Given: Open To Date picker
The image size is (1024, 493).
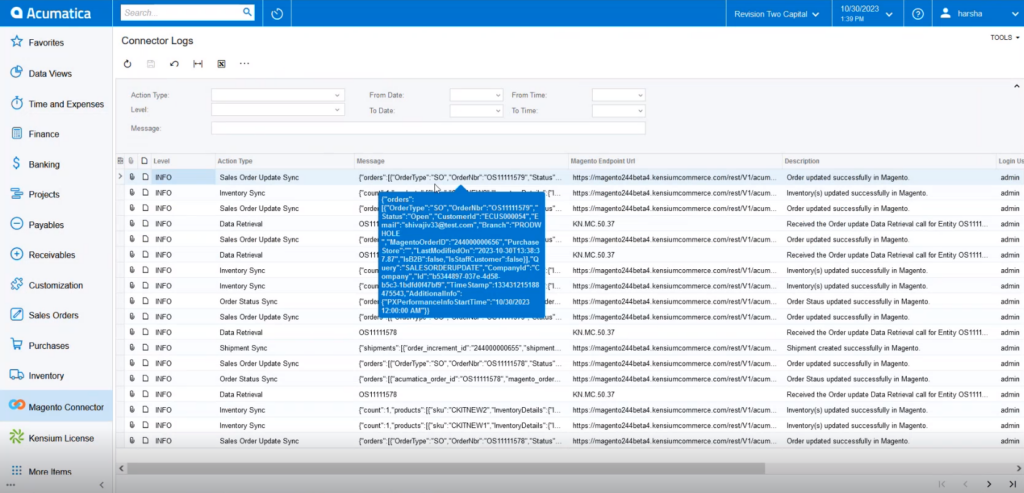Looking at the screenshot, I should pos(498,111).
